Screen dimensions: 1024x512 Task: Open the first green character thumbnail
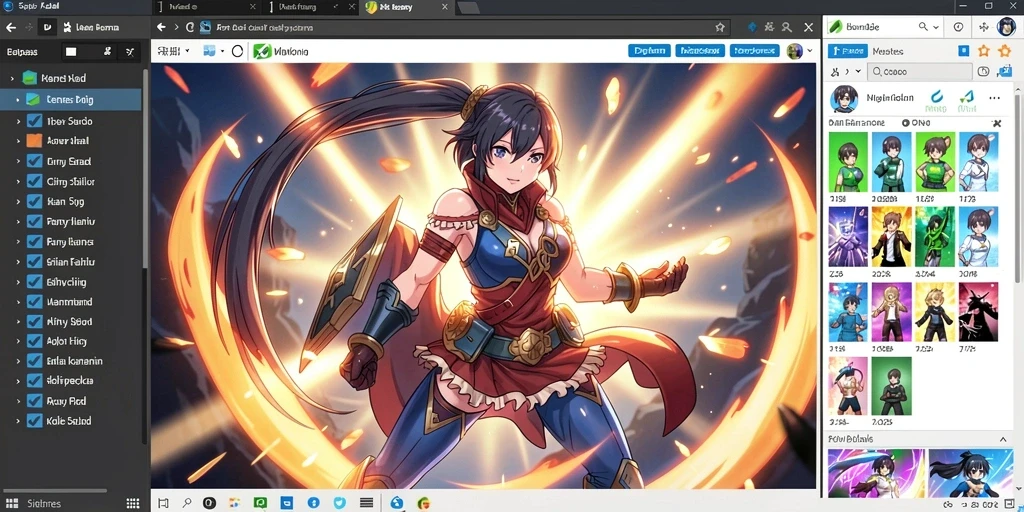coord(848,162)
